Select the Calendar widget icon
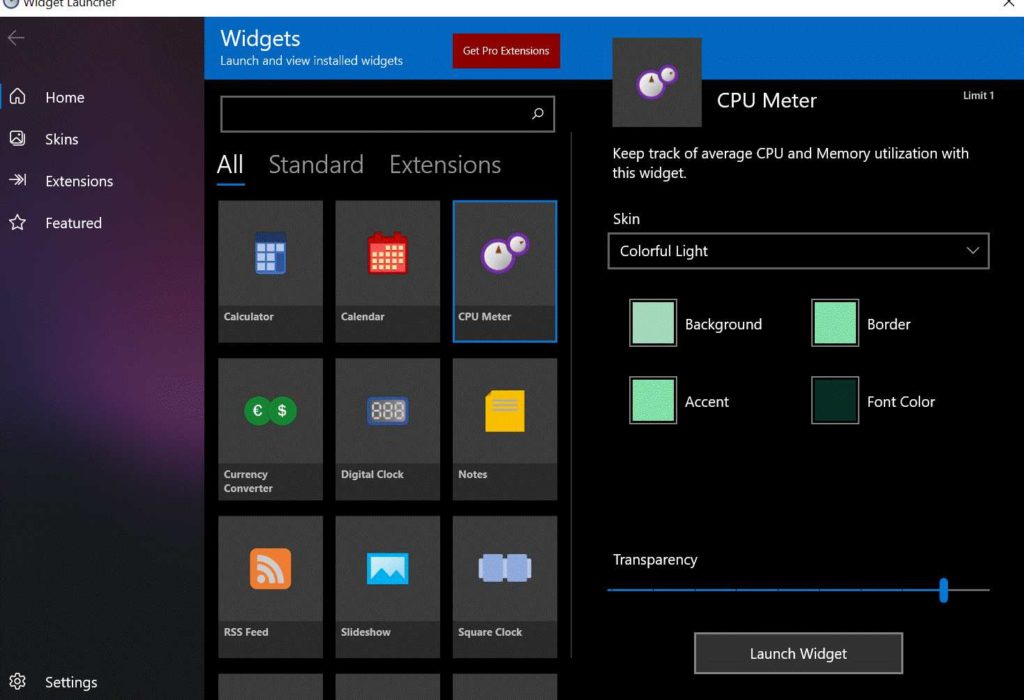 (387, 254)
